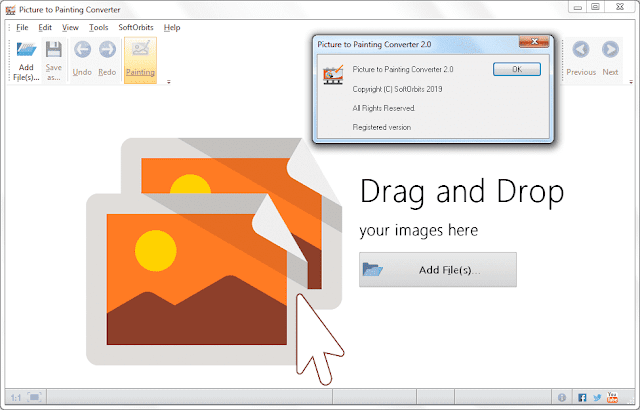Image resolution: width=640 pixels, height=410 pixels.
Task: Undo the last action
Action: pyautogui.click(x=82, y=60)
